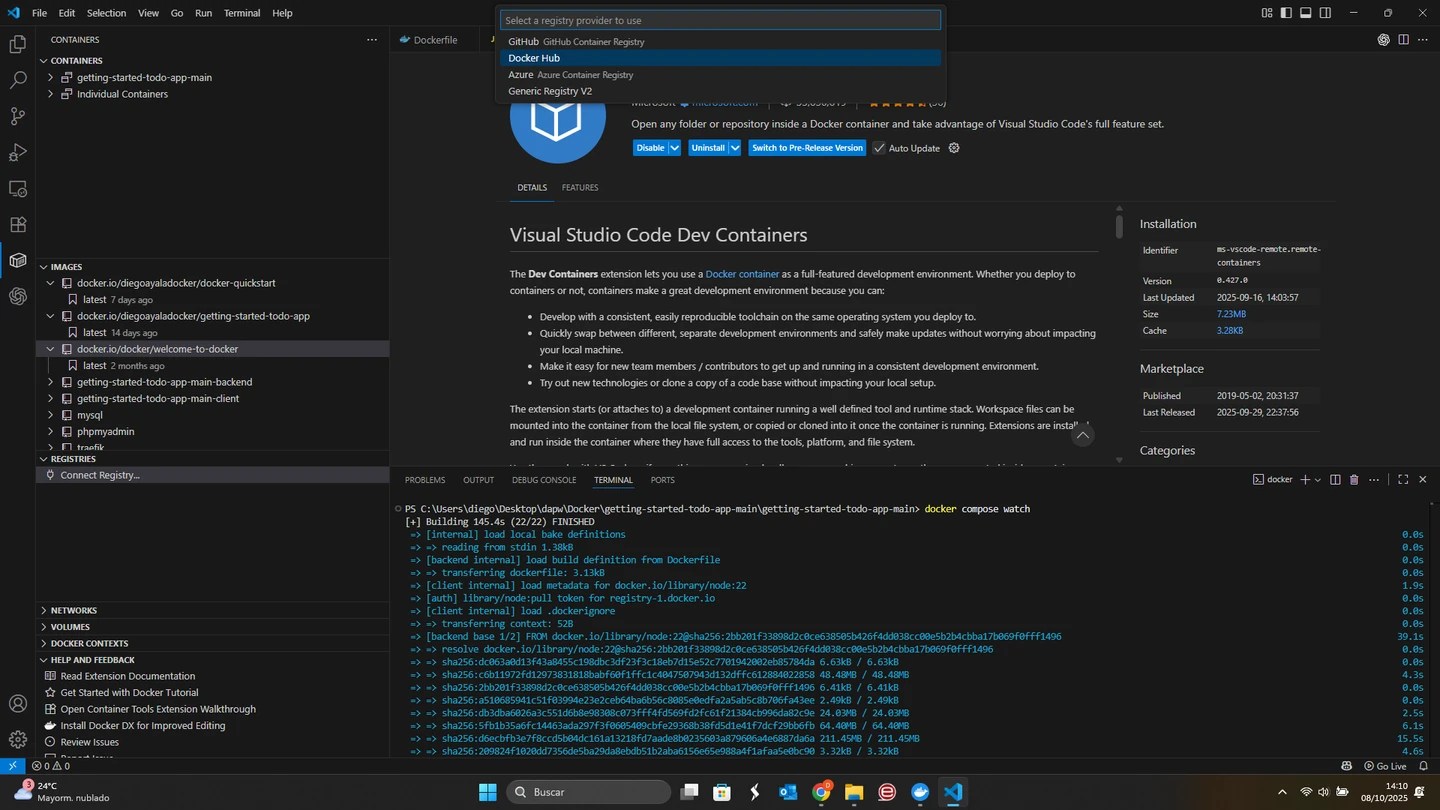Image resolution: width=1440 pixels, height=810 pixels.
Task: Click the Disable extension button
Action: 650,148
